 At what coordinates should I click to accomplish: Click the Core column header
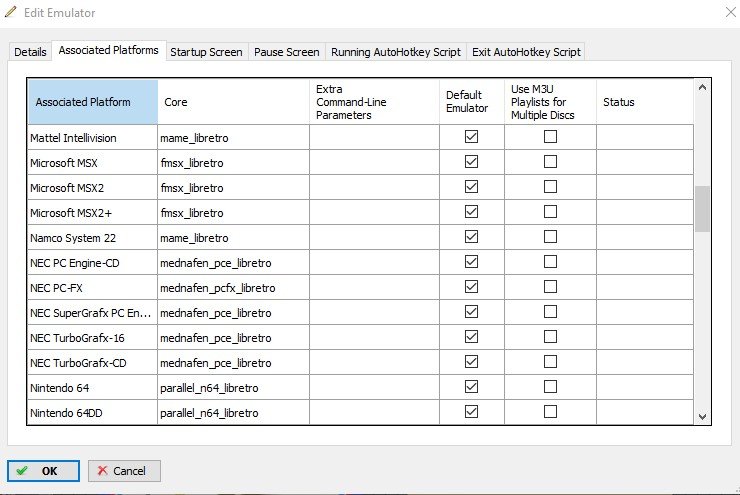(x=234, y=102)
